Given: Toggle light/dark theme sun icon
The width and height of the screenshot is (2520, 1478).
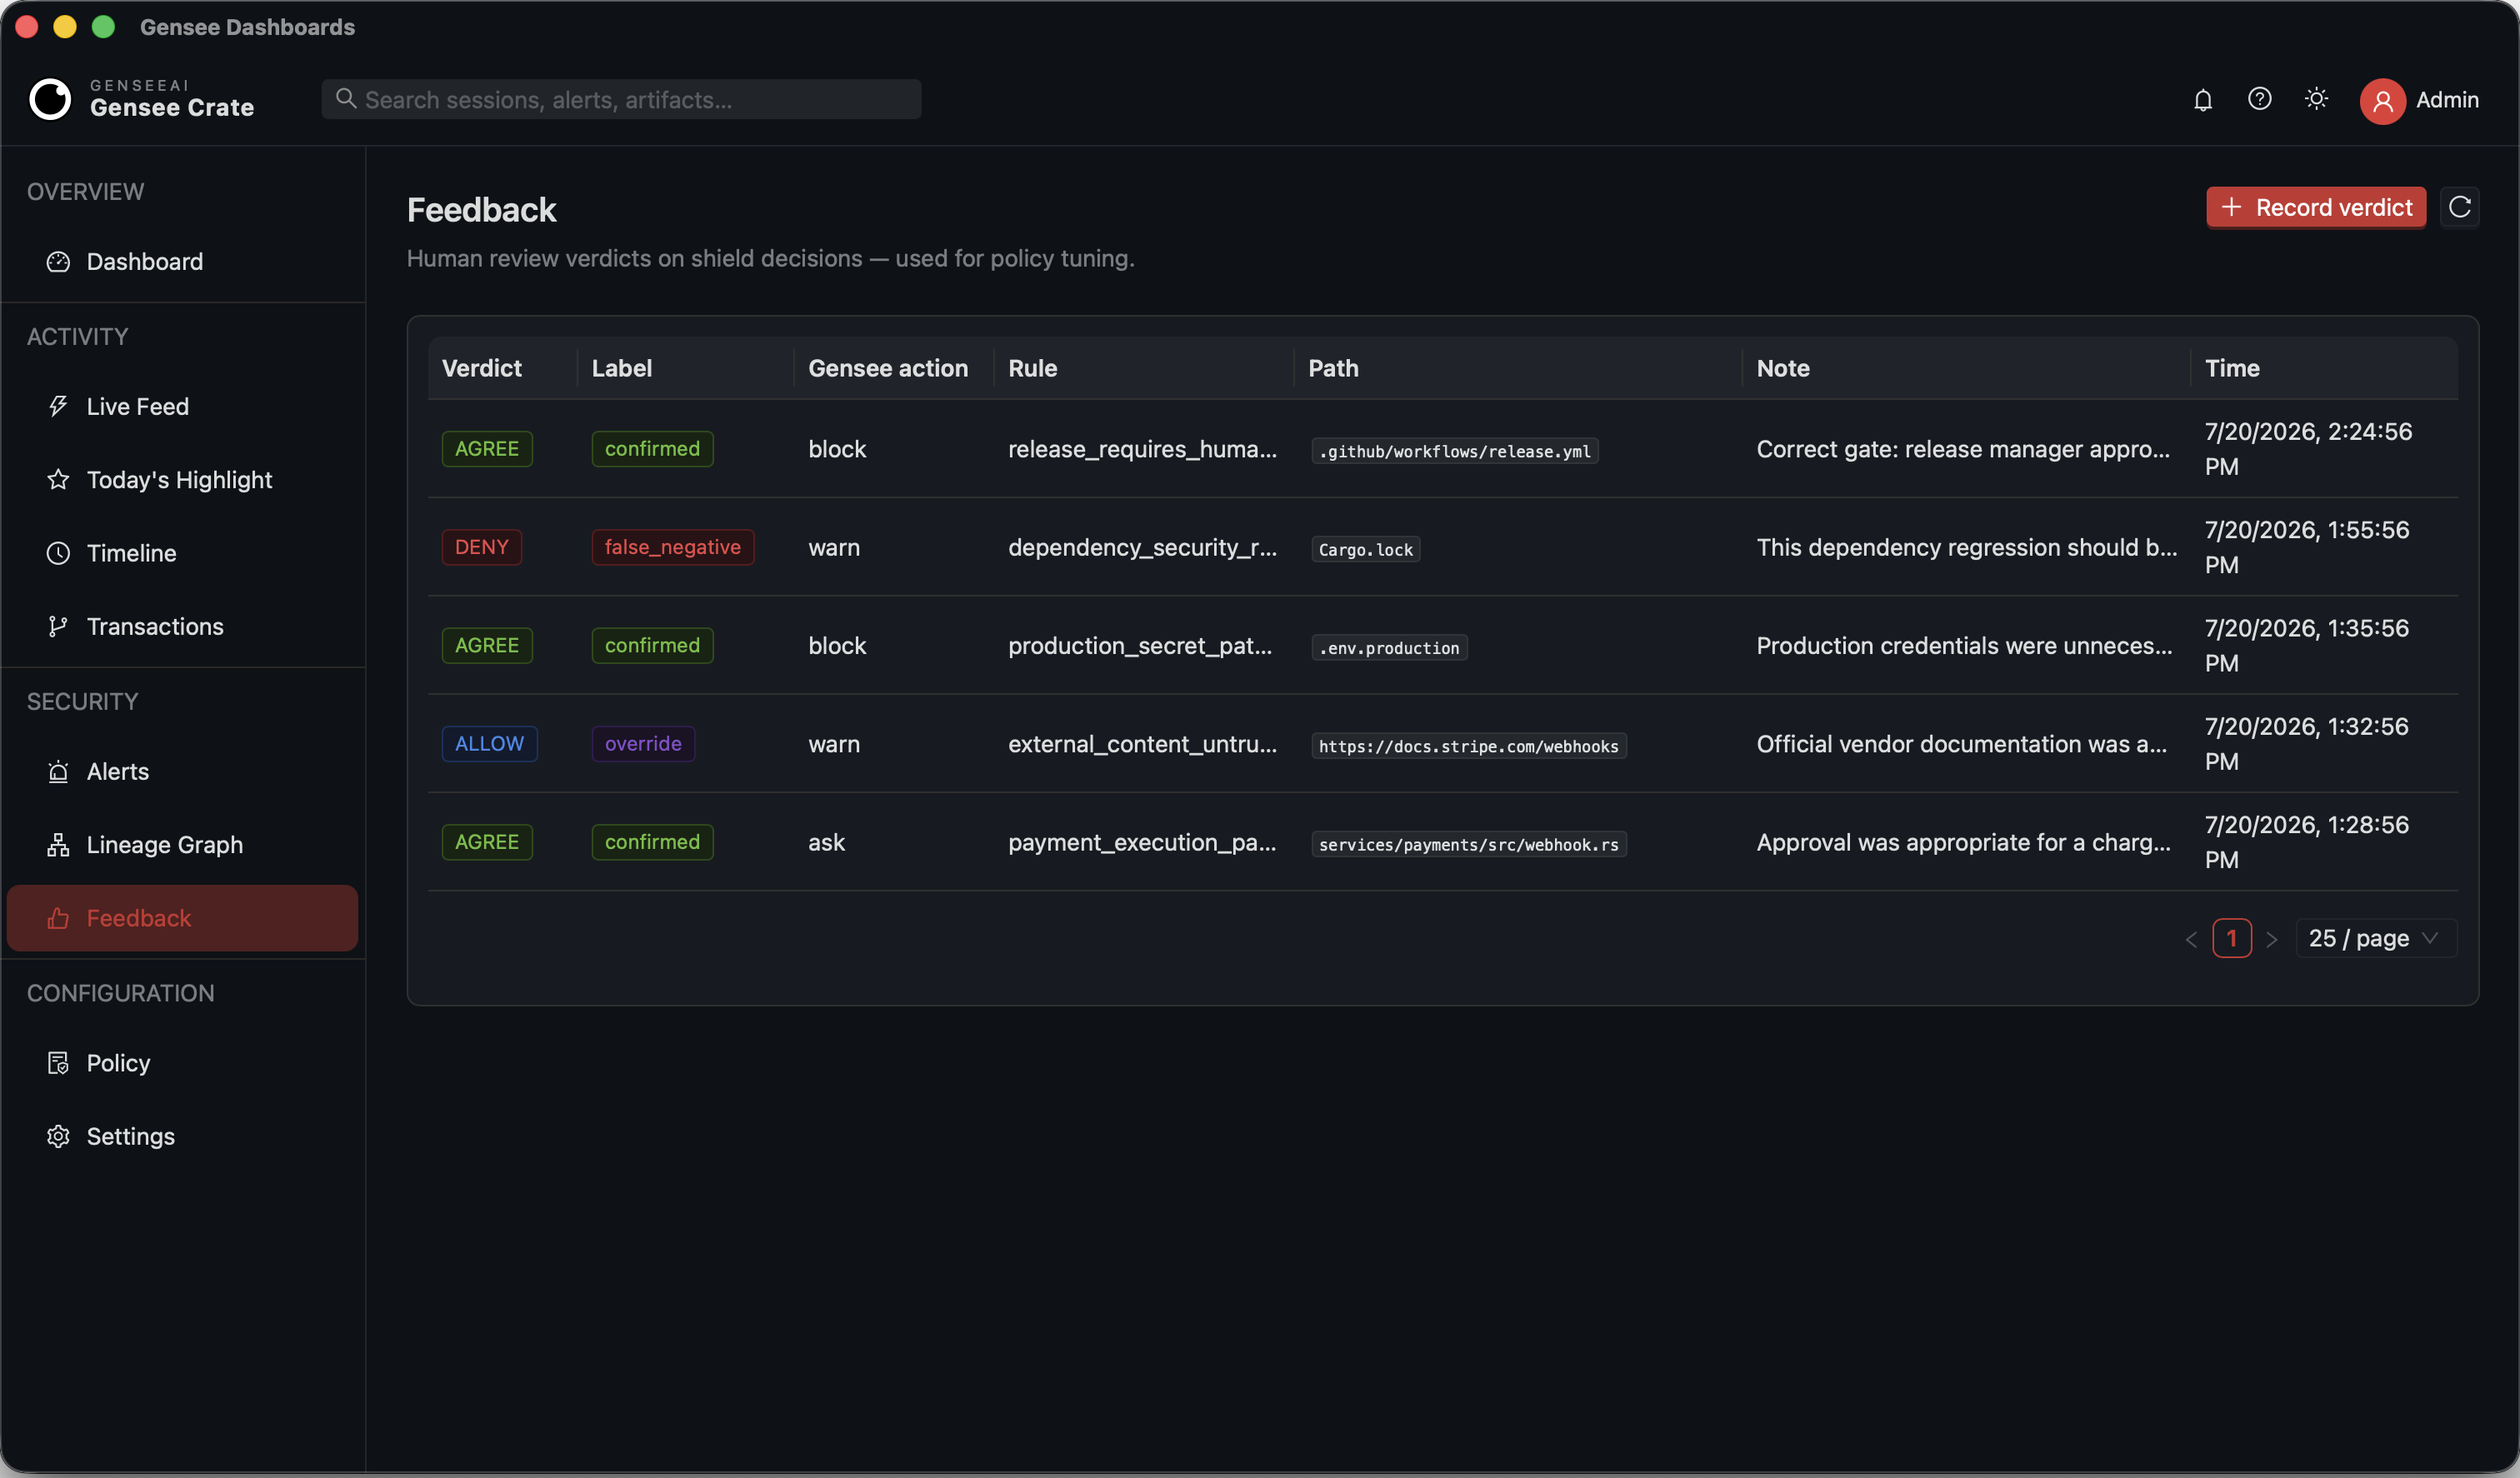Looking at the screenshot, I should click(2316, 99).
